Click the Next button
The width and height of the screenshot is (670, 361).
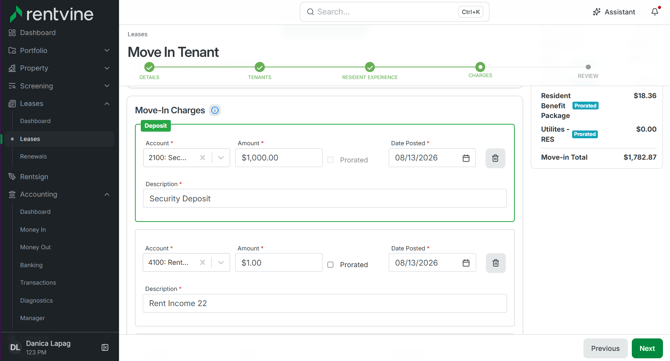tap(647, 349)
